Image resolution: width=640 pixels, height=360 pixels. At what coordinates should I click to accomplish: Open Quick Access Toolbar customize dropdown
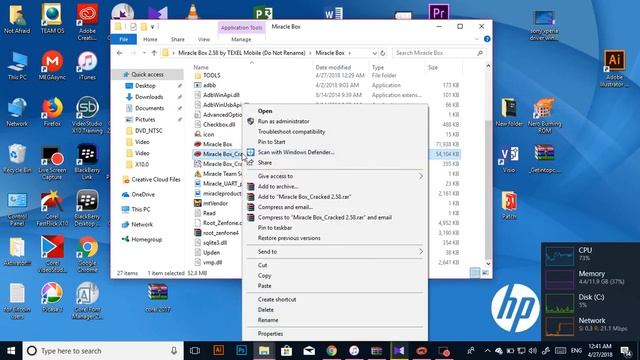(153, 27)
